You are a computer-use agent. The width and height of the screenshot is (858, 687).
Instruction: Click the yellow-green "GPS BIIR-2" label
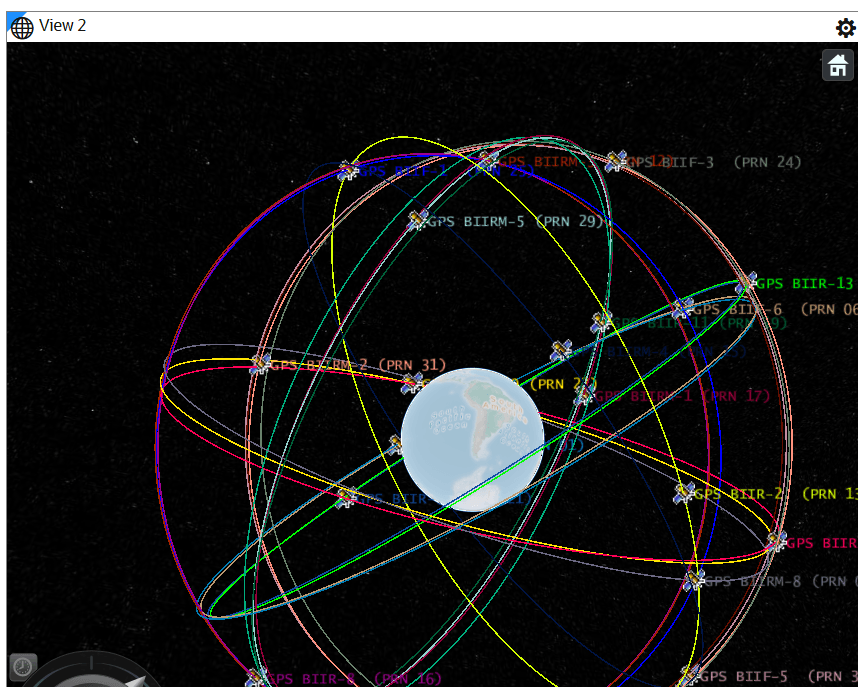[x=739, y=494]
